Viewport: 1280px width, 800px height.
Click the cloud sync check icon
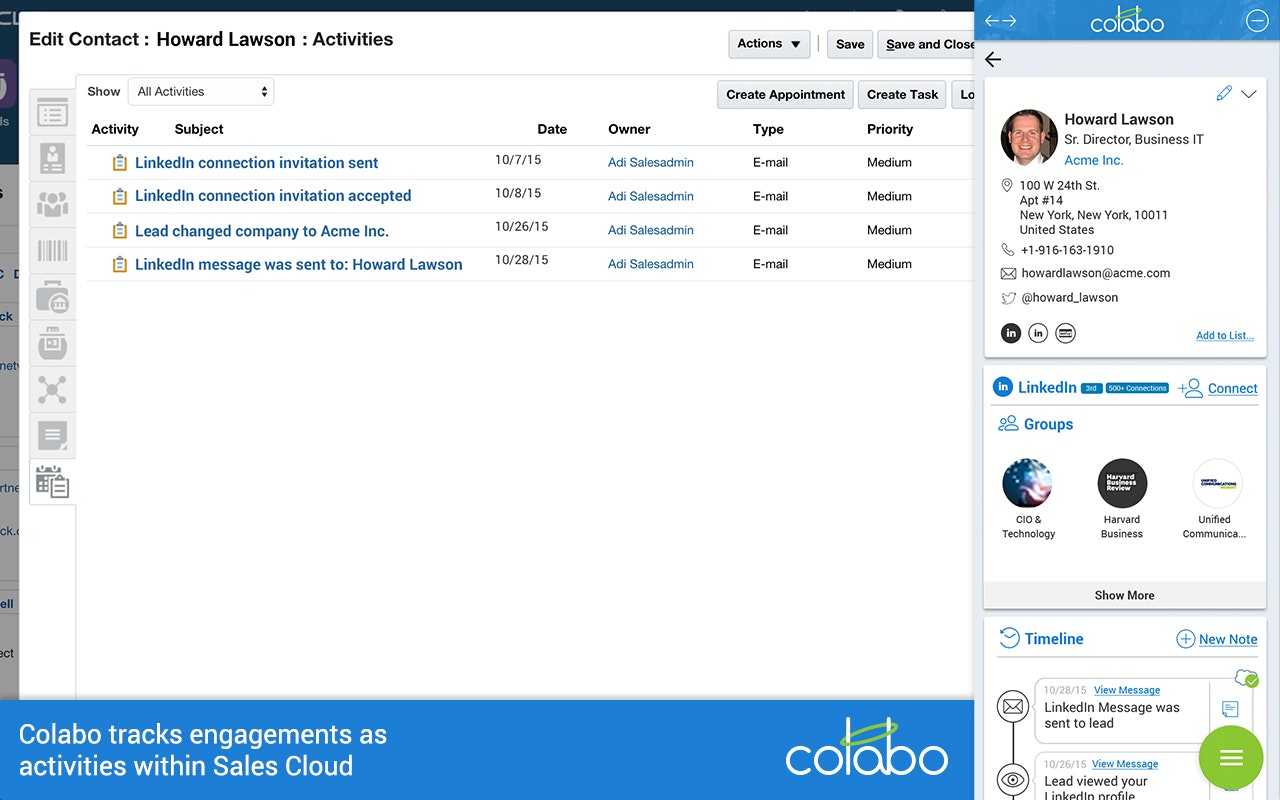click(1246, 678)
